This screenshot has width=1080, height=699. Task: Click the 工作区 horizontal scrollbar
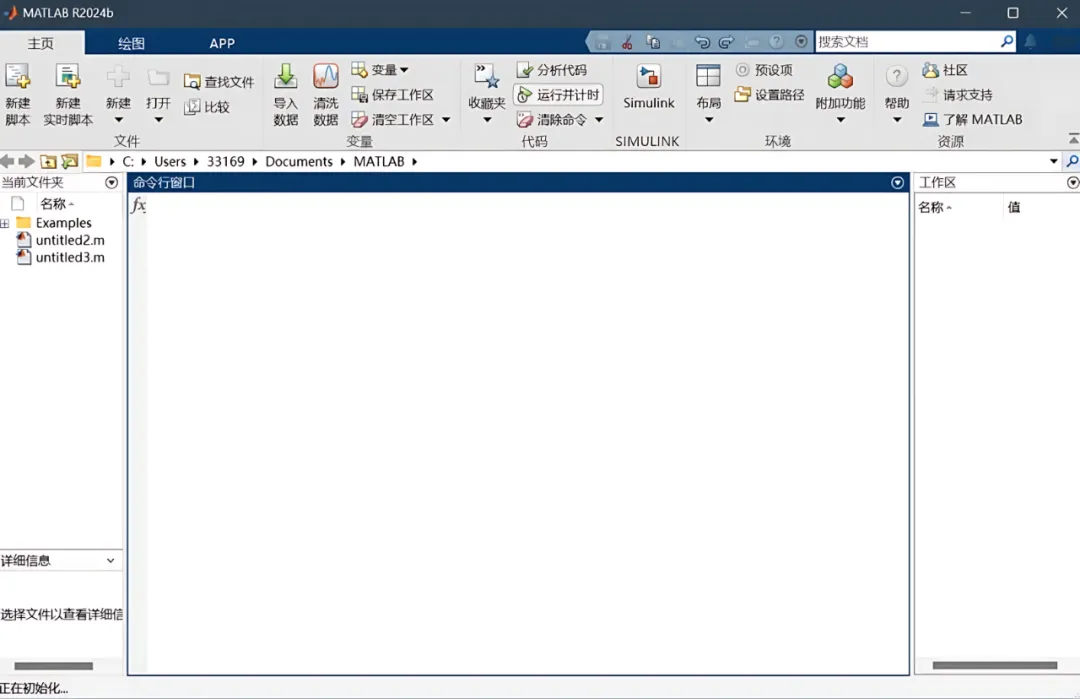pyautogui.click(x=995, y=665)
